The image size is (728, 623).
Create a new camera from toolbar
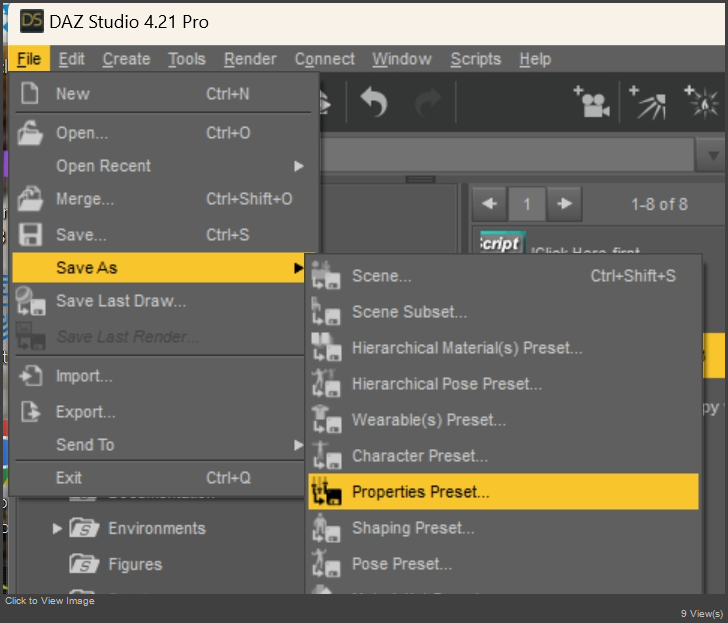[592, 102]
